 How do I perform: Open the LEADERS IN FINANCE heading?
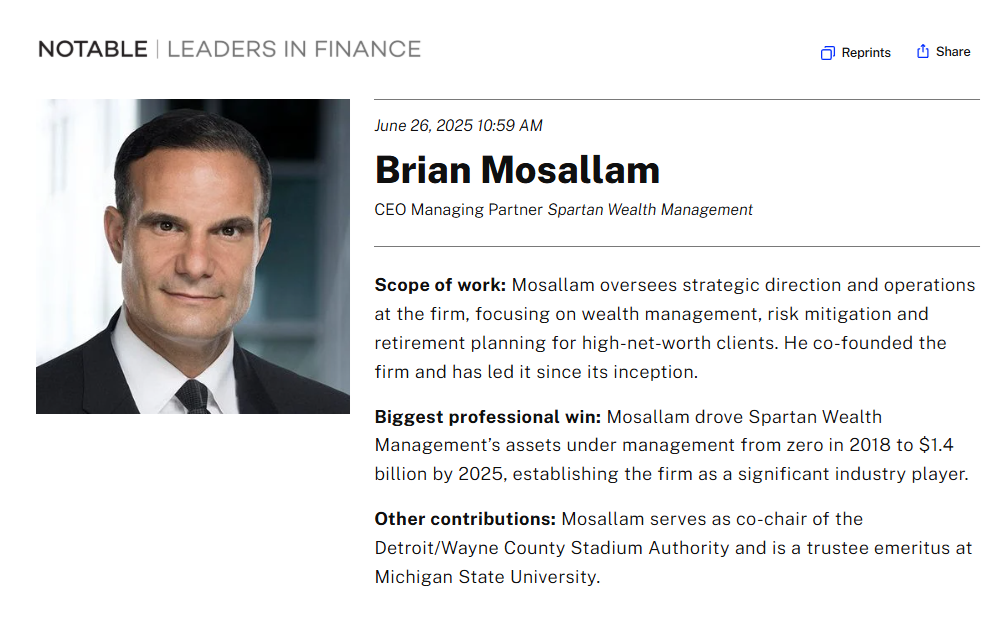tap(294, 49)
